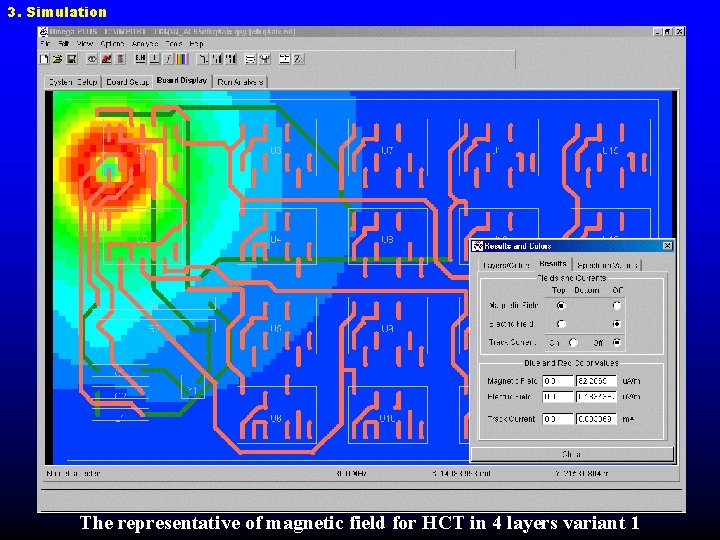Image resolution: width=720 pixels, height=540 pixels.
Task: Click the eye-shaped view toolbar icon
Action: click(x=92, y=59)
